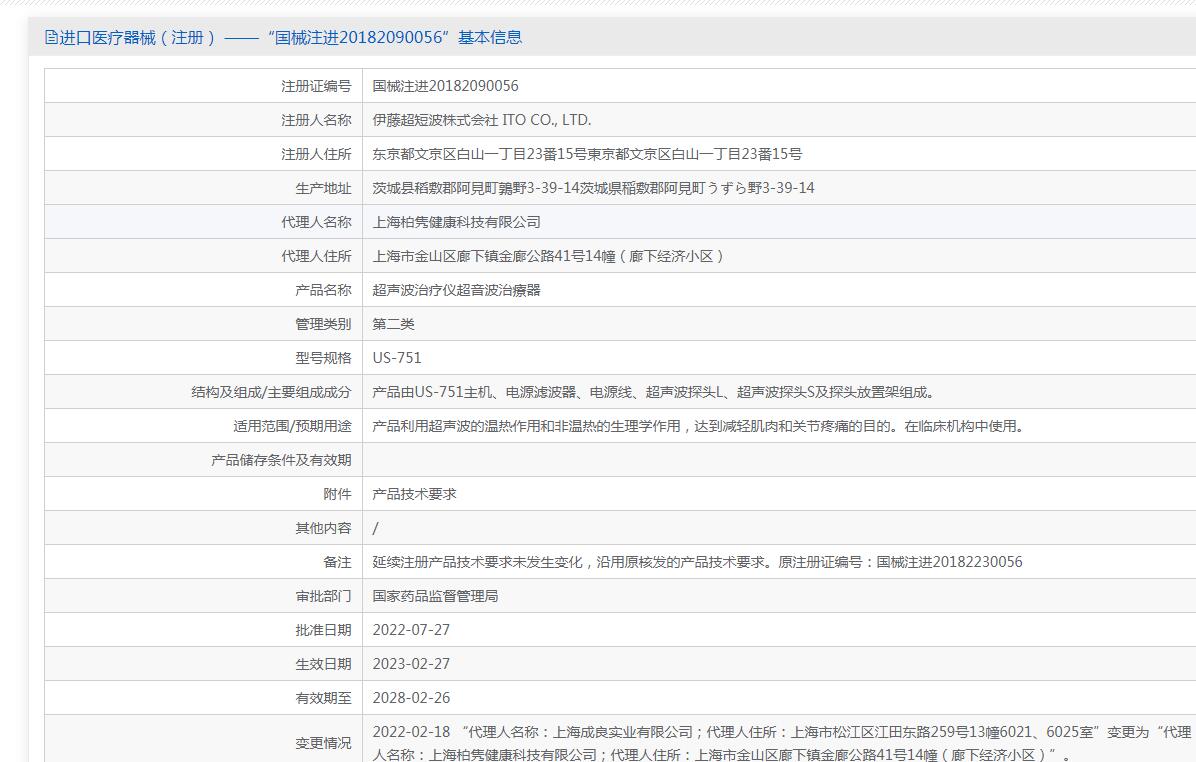This screenshot has width=1196, height=762.
Task: Click the header title 进口医疗器械(注册)基本信息
Action: pyautogui.click(x=291, y=37)
